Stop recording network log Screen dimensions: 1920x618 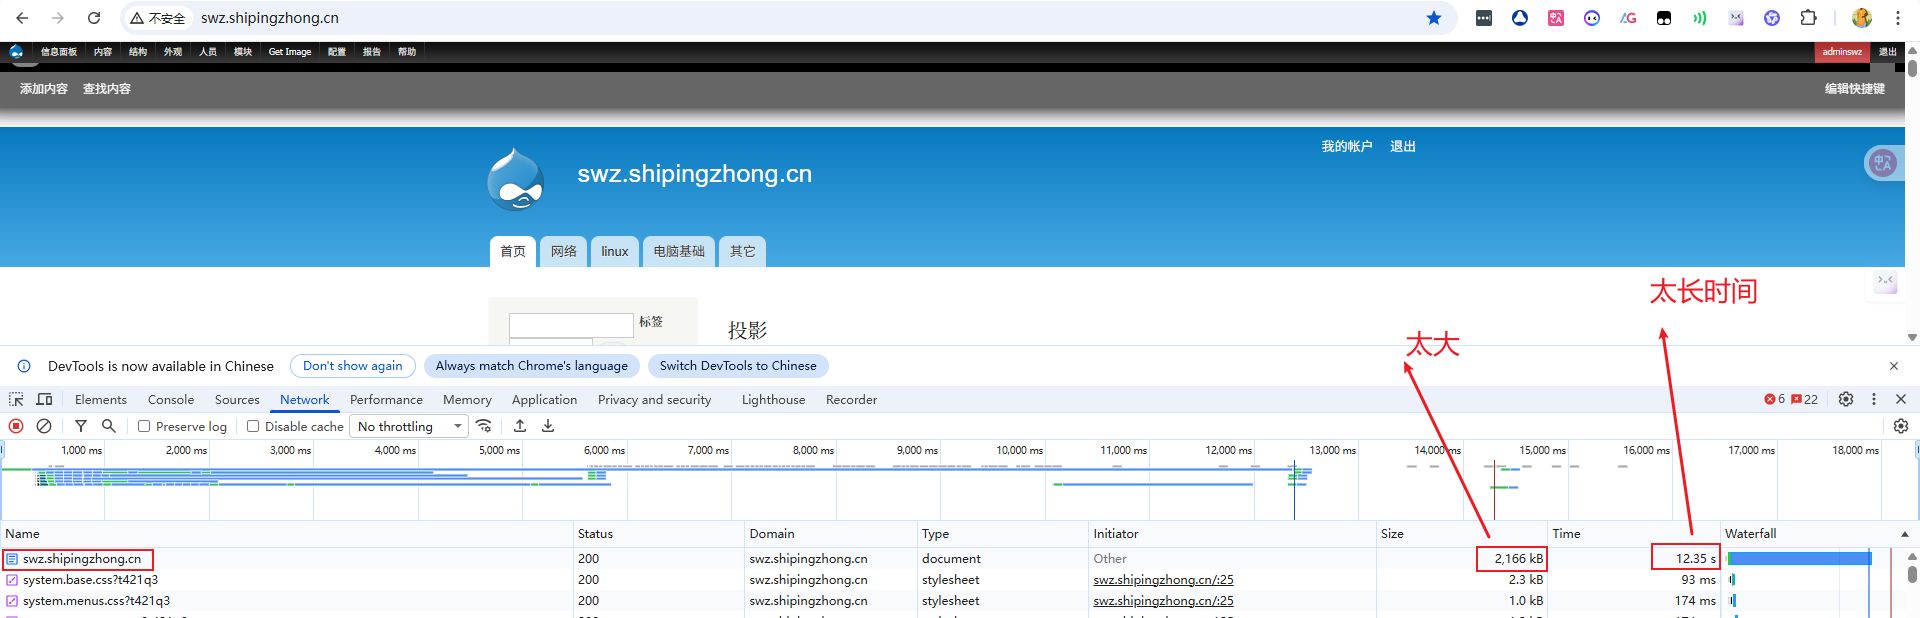16,426
